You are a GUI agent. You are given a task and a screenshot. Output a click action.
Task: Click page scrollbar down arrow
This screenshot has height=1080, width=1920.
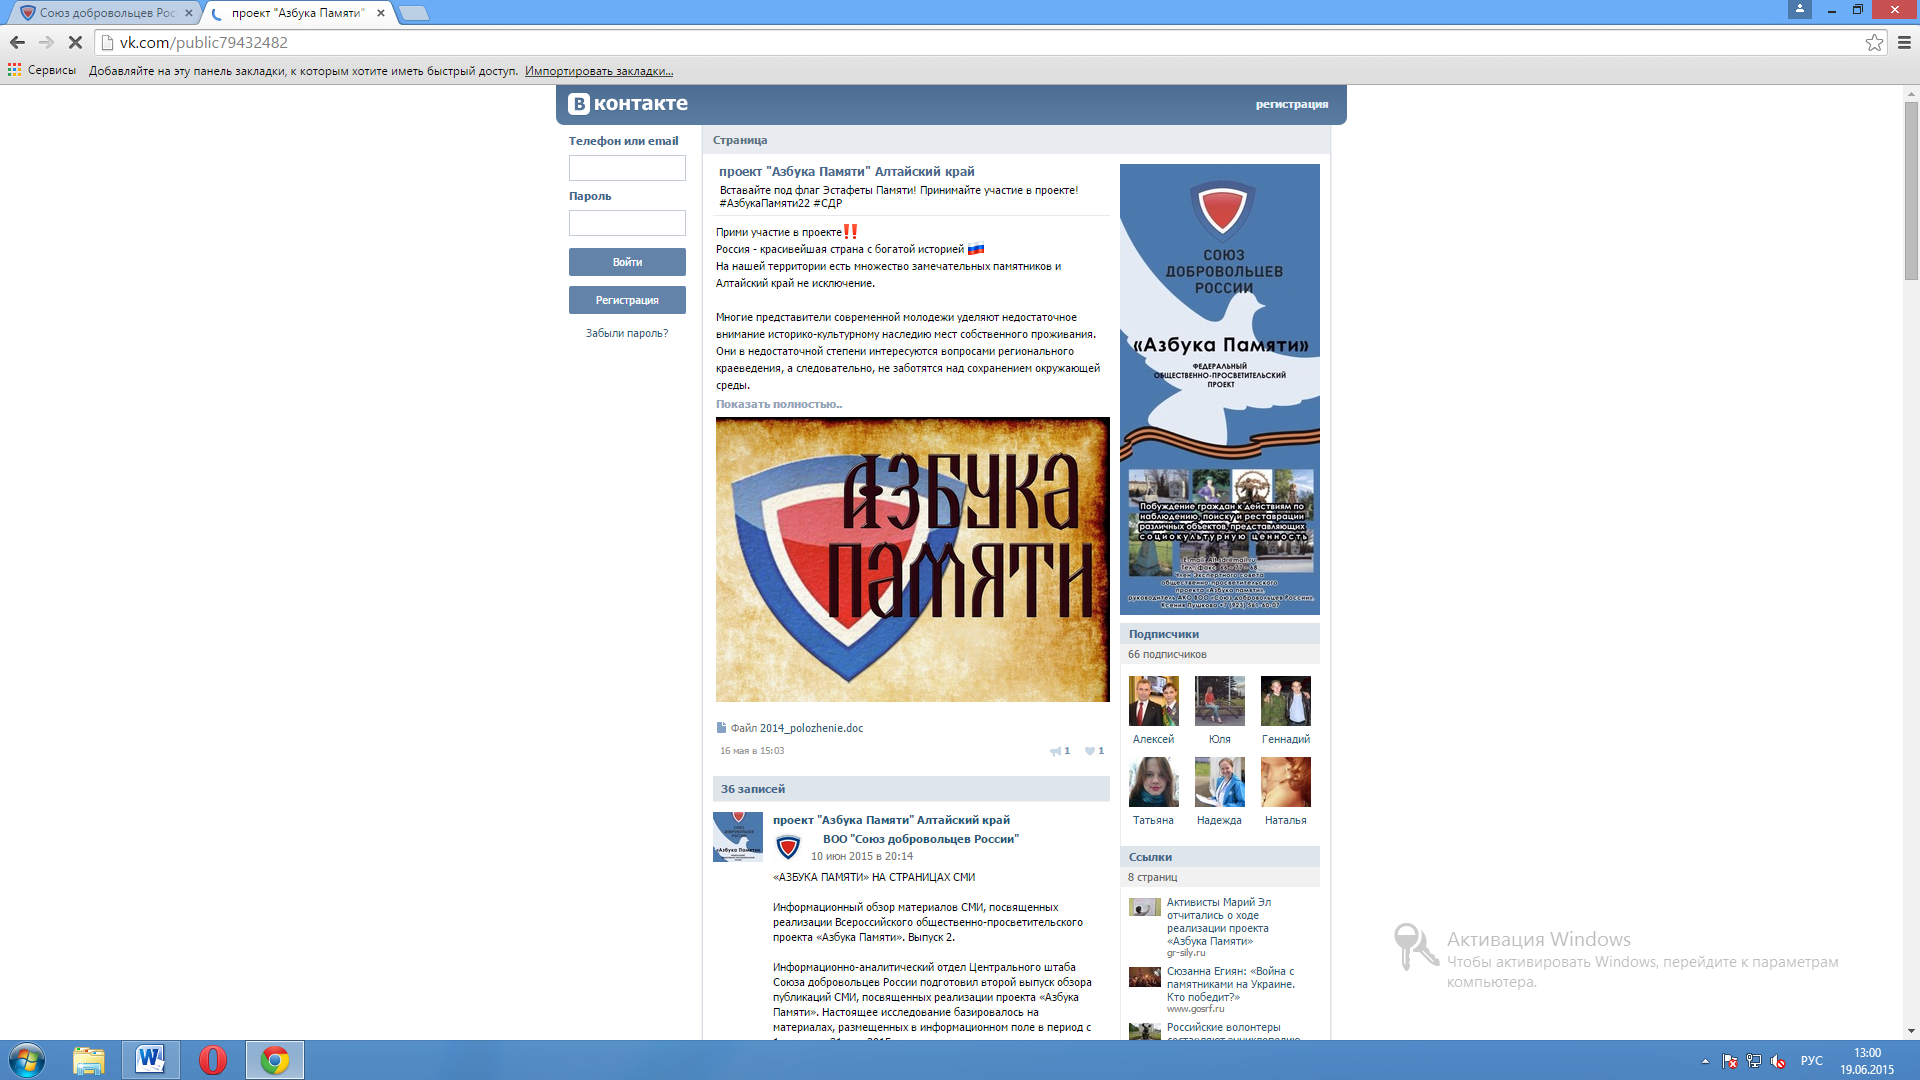(1911, 1031)
